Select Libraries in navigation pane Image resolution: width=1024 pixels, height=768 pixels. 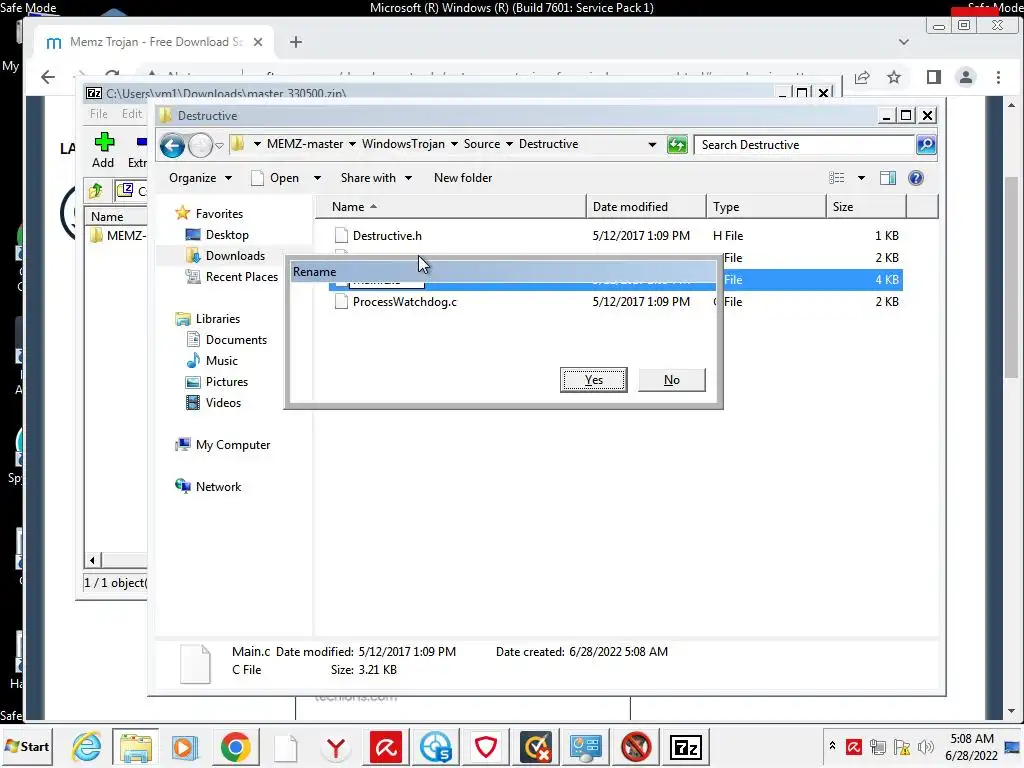click(x=217, y=319)
